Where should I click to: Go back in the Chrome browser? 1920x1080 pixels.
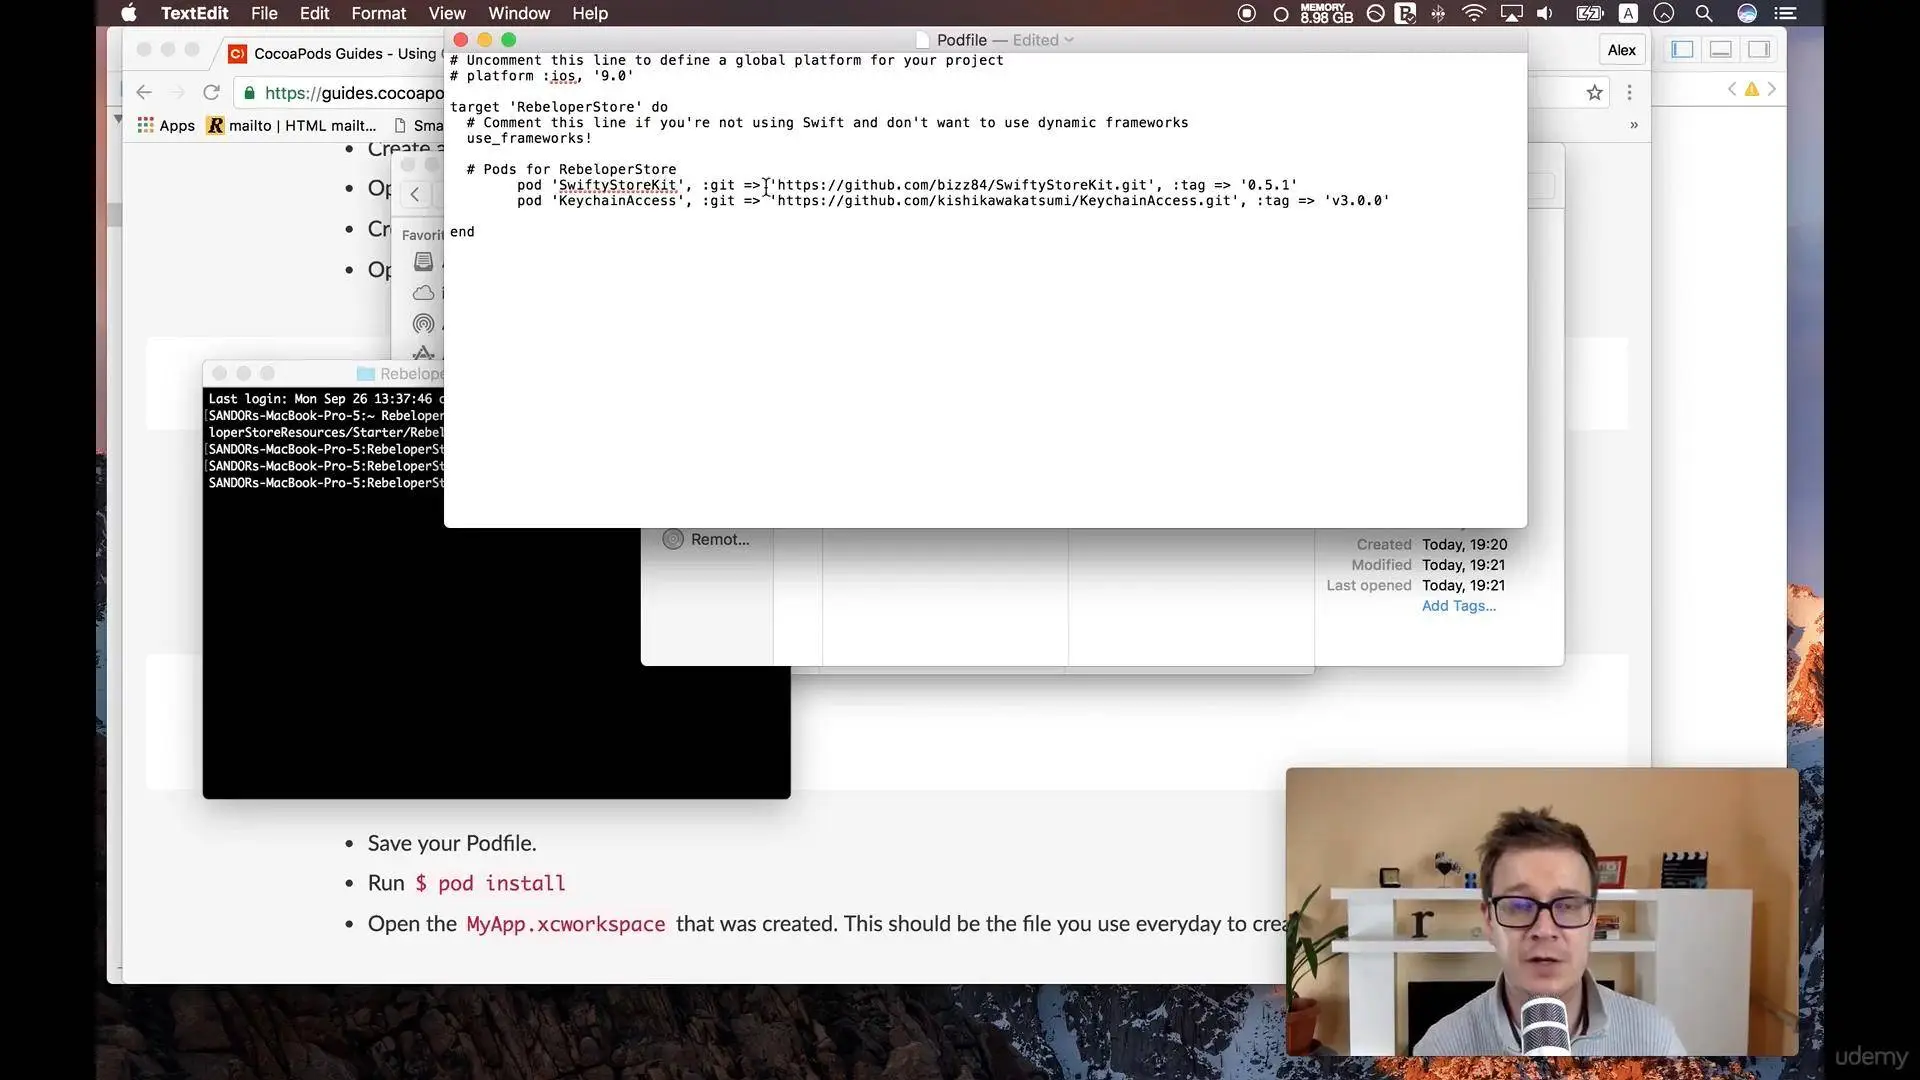(144, 92)
